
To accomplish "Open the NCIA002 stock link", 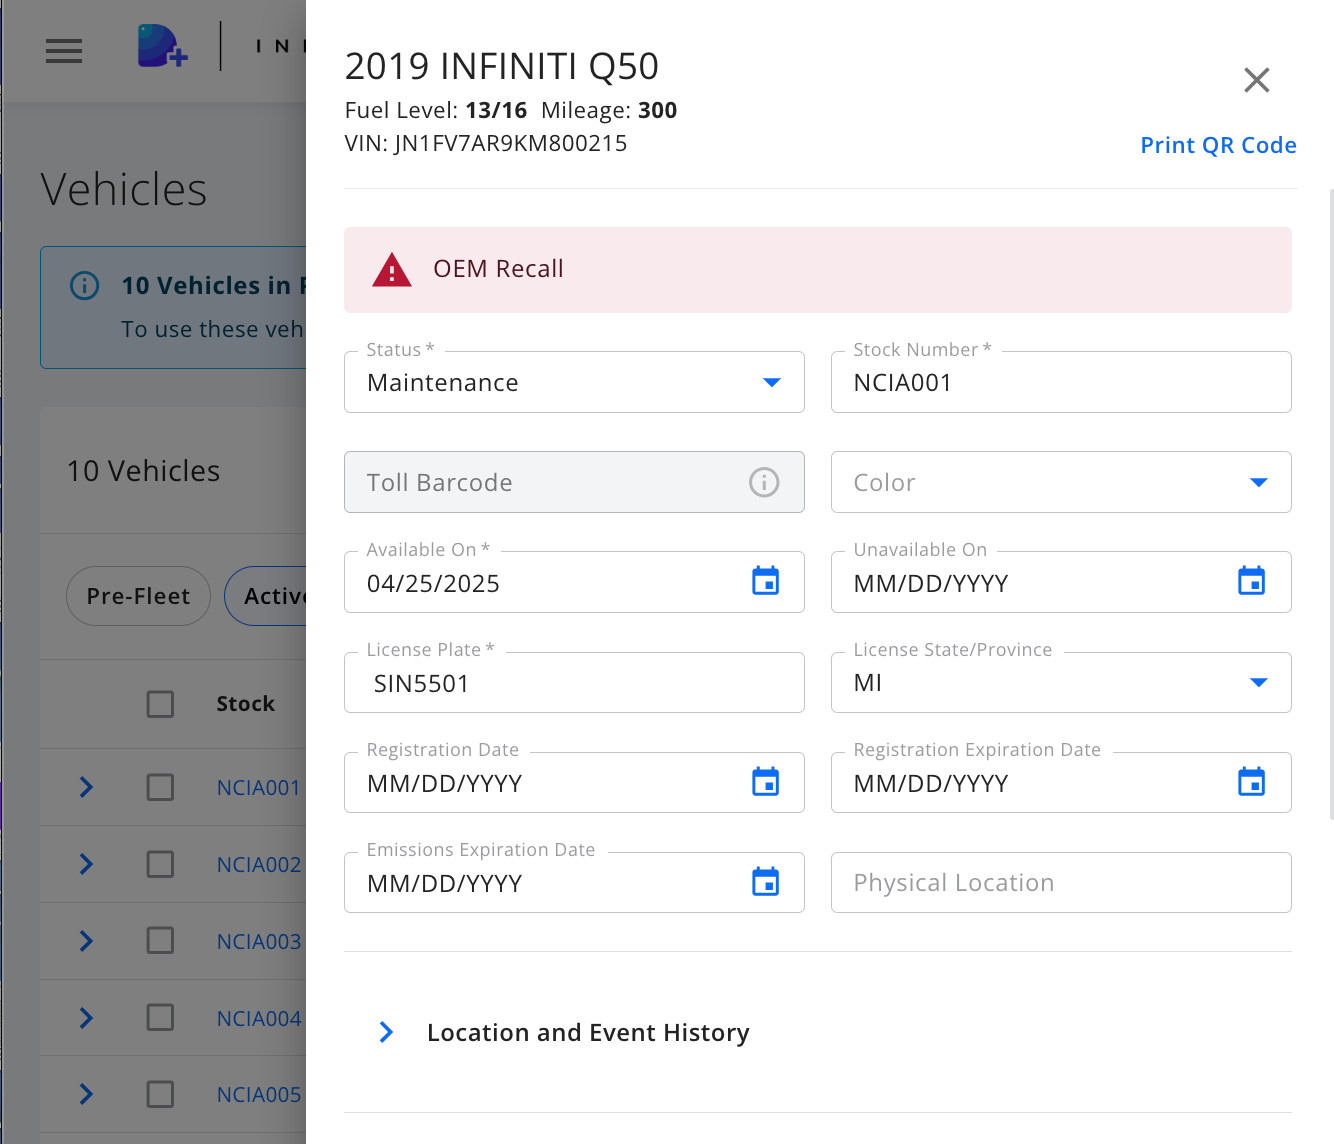I will tap(259, 864).
